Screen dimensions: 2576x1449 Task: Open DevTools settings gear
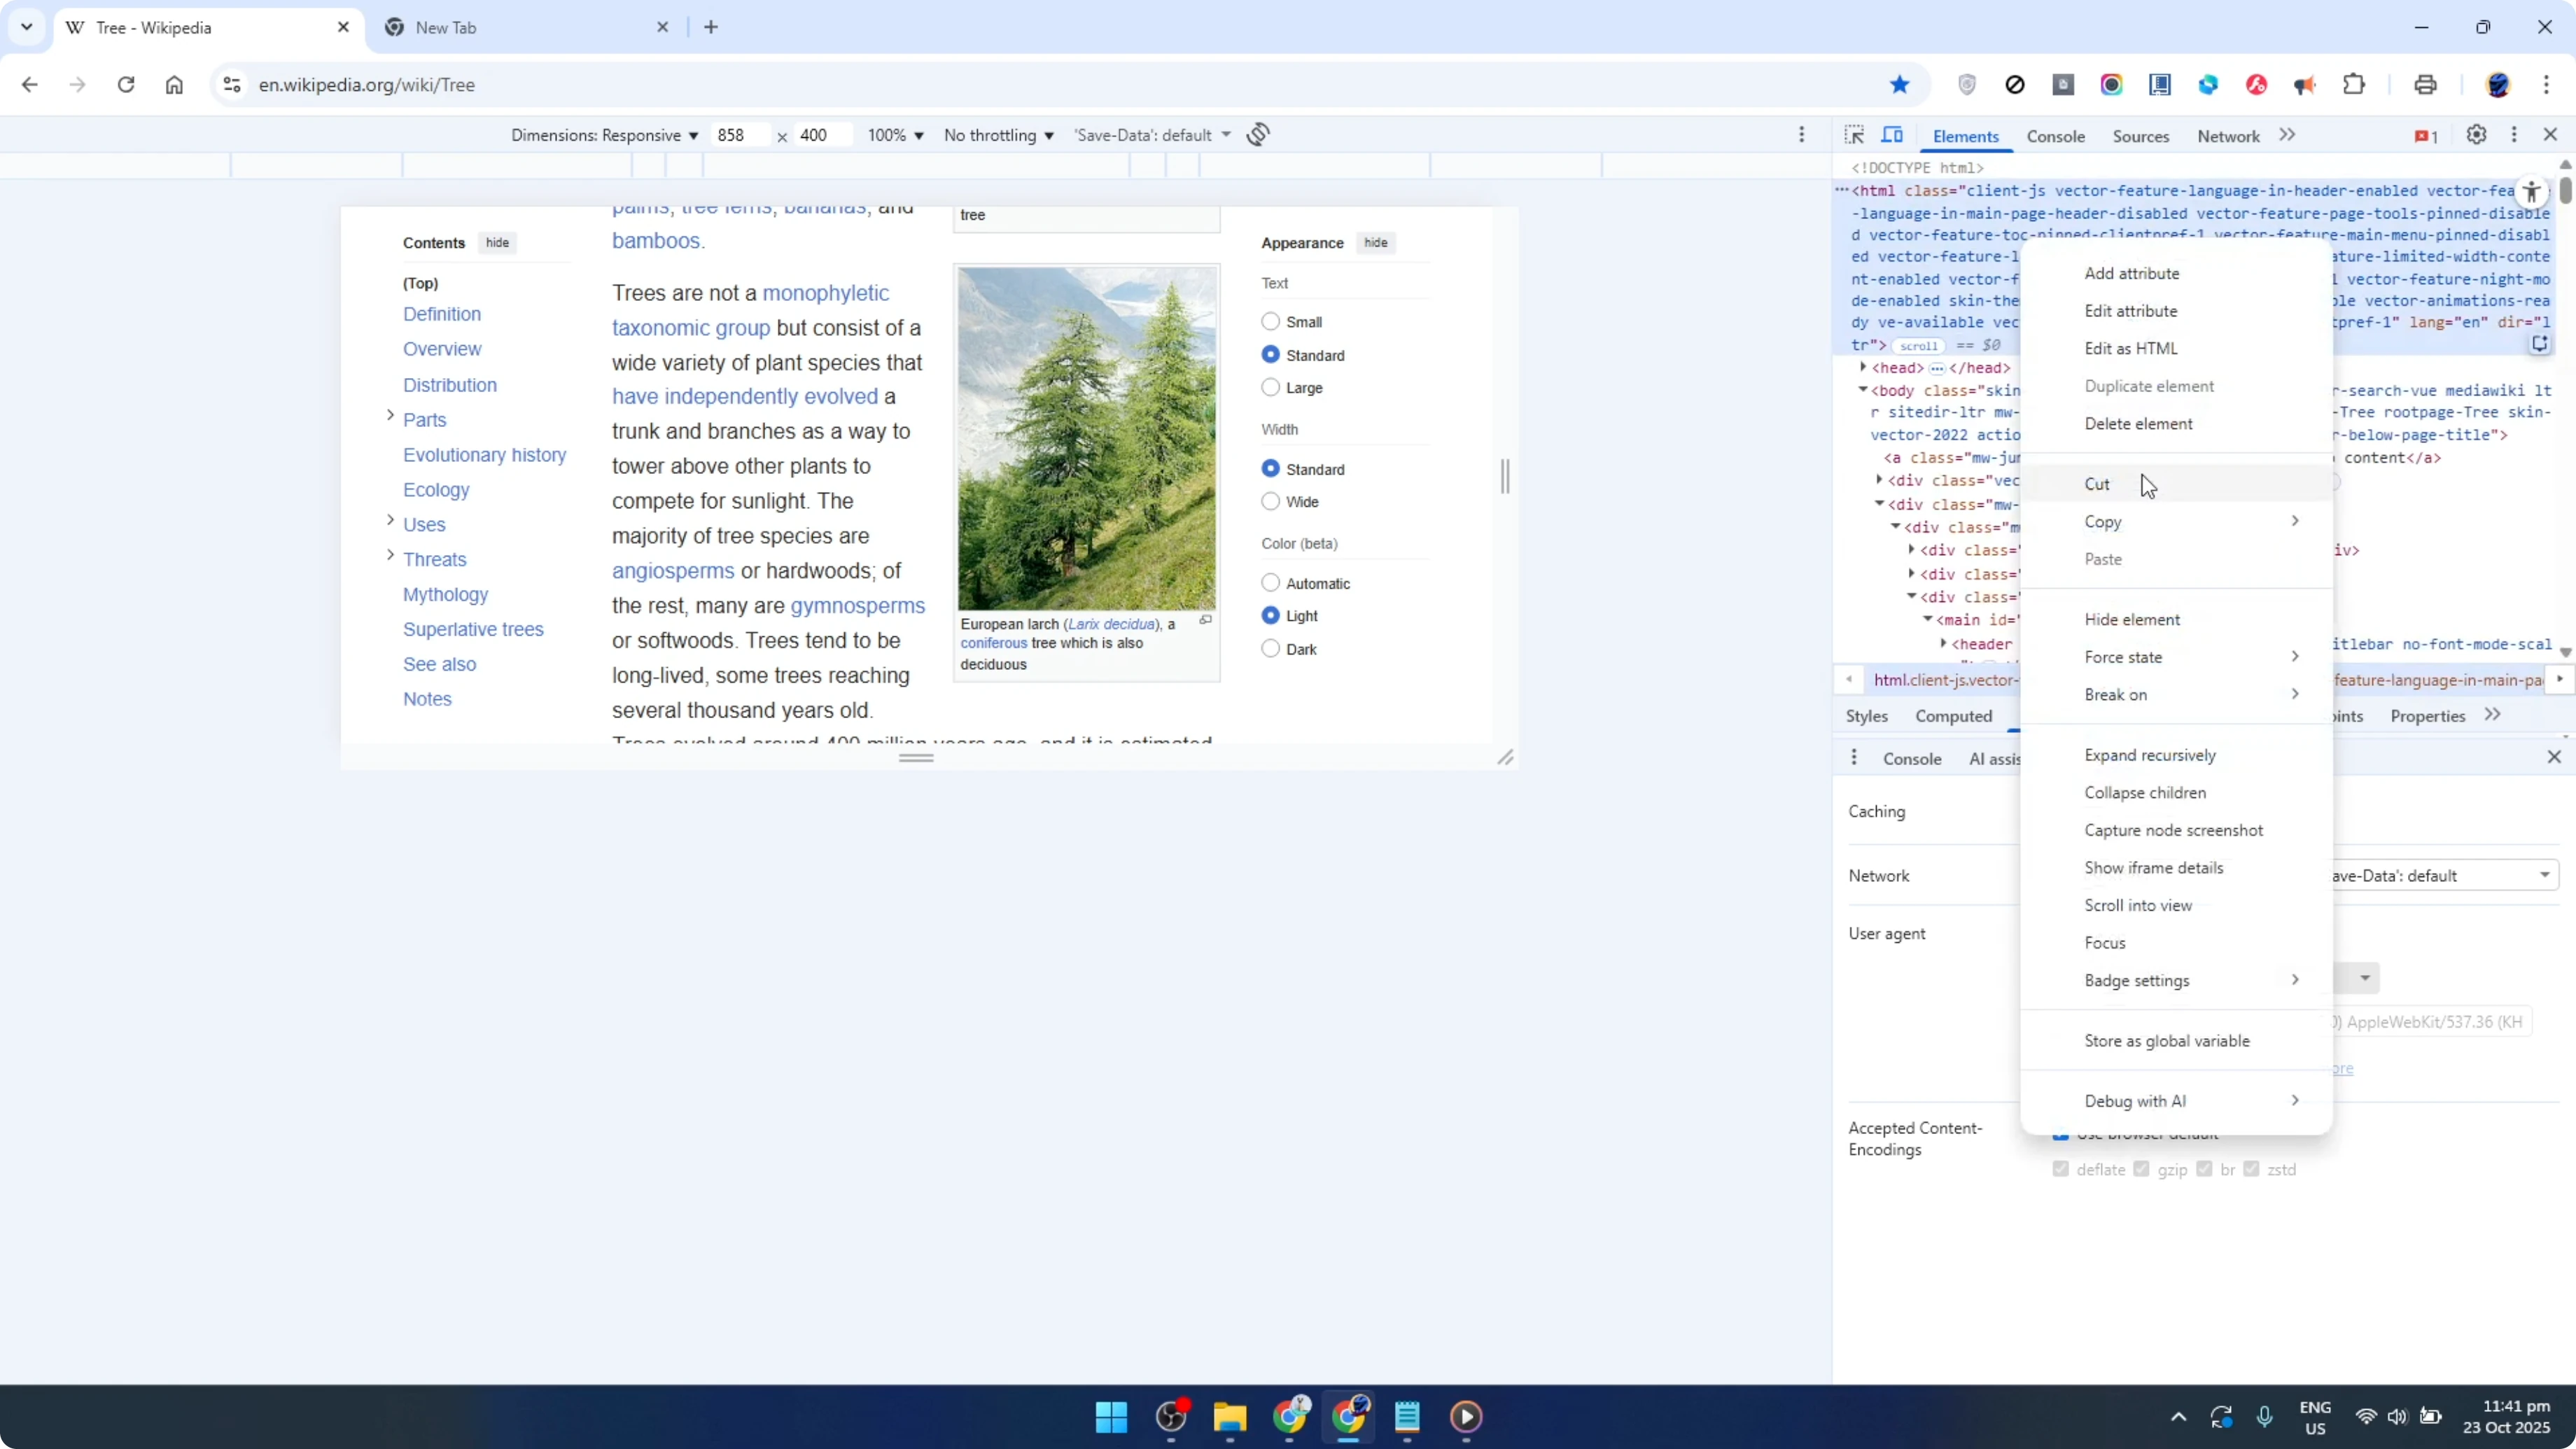pos(2476,135)
